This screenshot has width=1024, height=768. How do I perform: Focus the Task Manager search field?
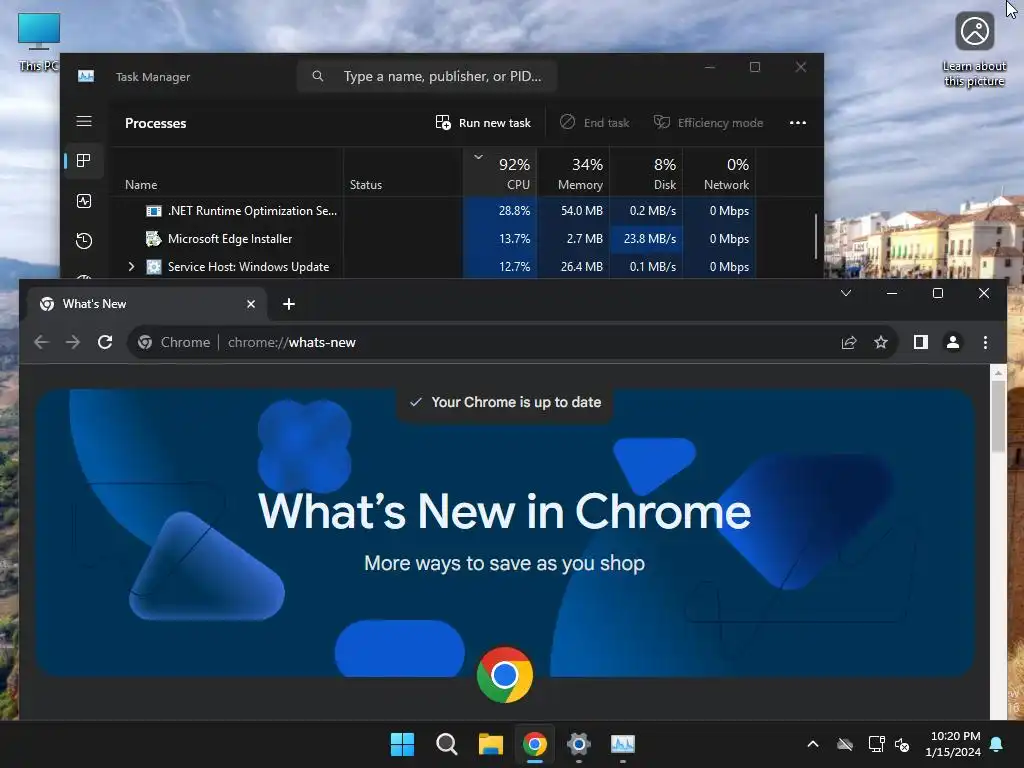[x=427, y=76]
